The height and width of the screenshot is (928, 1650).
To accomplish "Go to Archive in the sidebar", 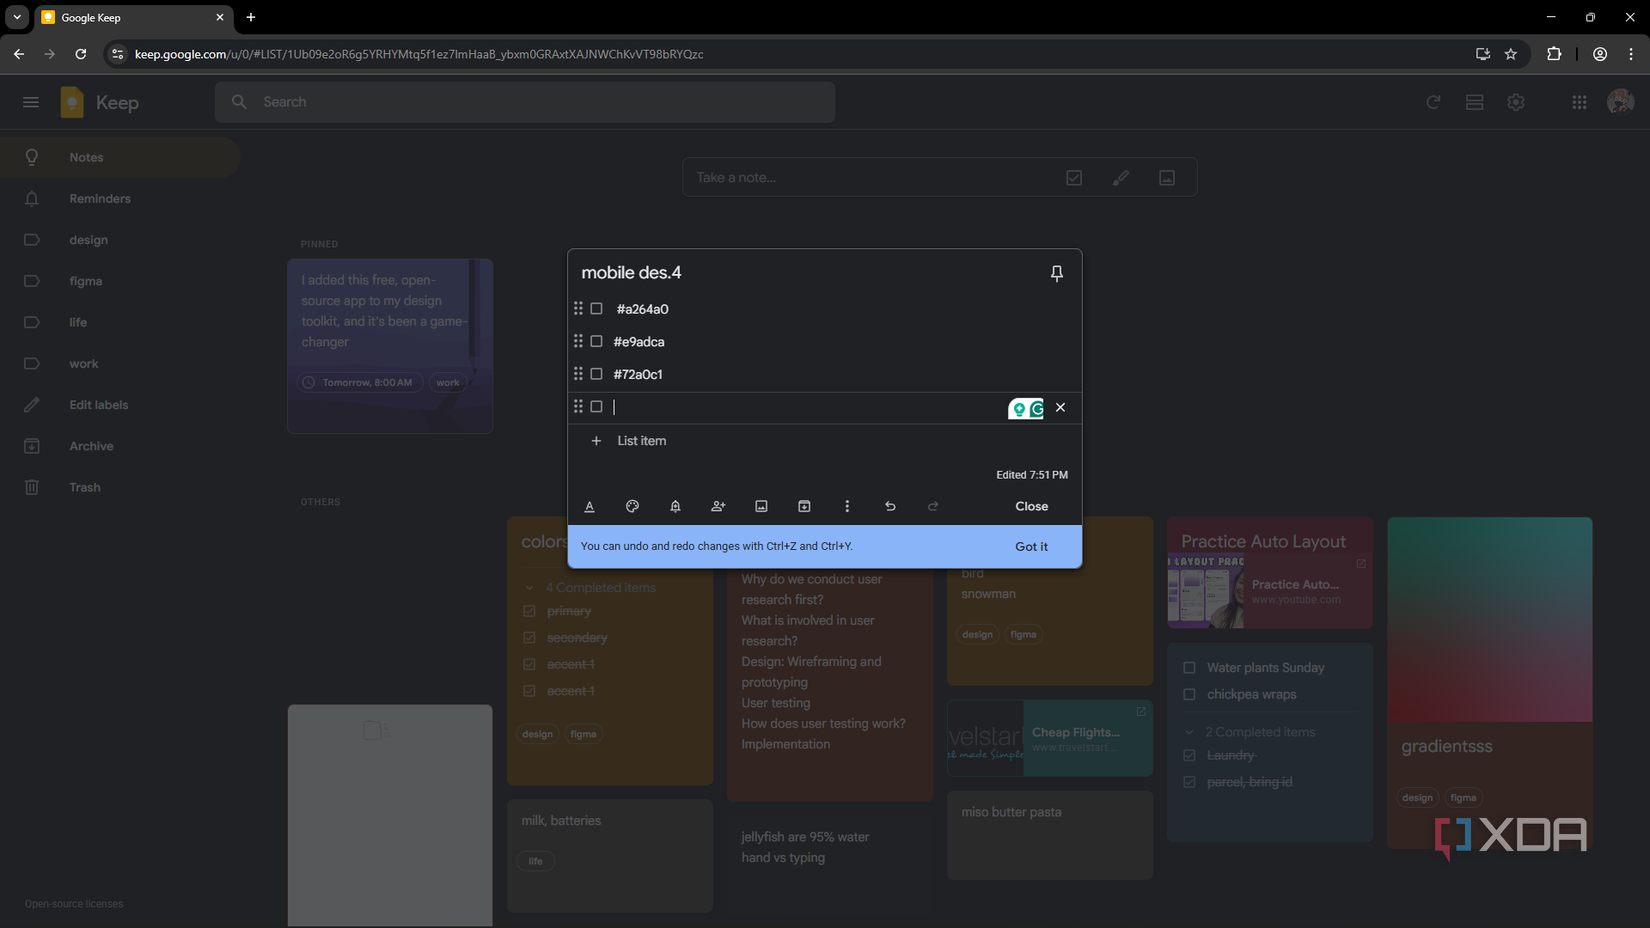I will [x=120, y=446].
